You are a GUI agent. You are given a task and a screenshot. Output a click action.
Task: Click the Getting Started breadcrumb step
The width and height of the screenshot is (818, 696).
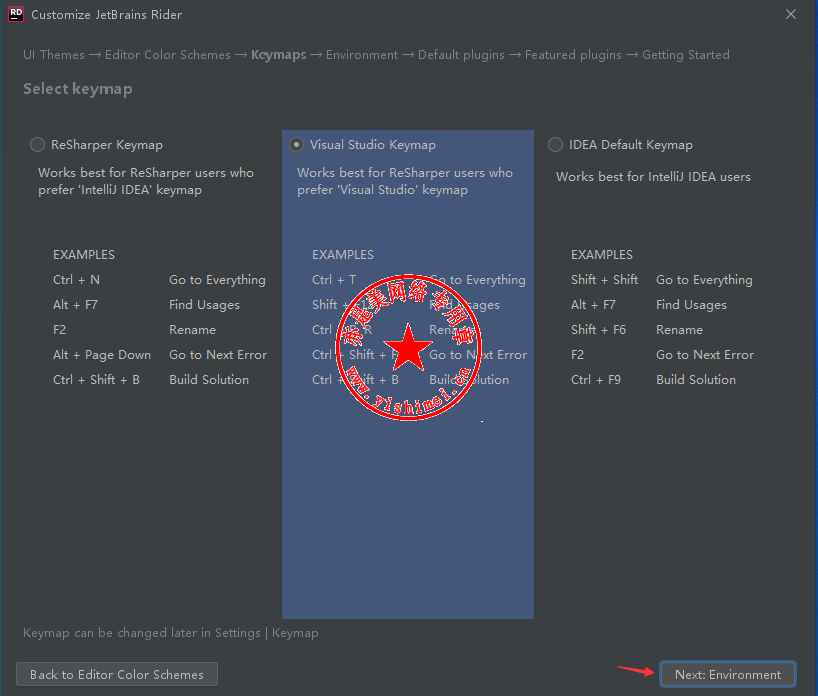pyautogui.click(x=685, y=55)
